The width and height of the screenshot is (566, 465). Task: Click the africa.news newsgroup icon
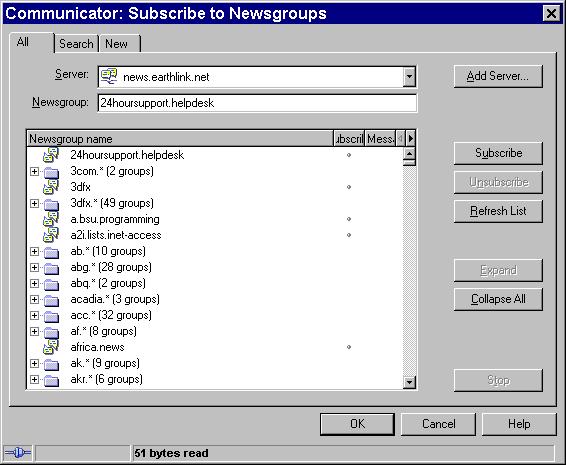tap(51, 347)
